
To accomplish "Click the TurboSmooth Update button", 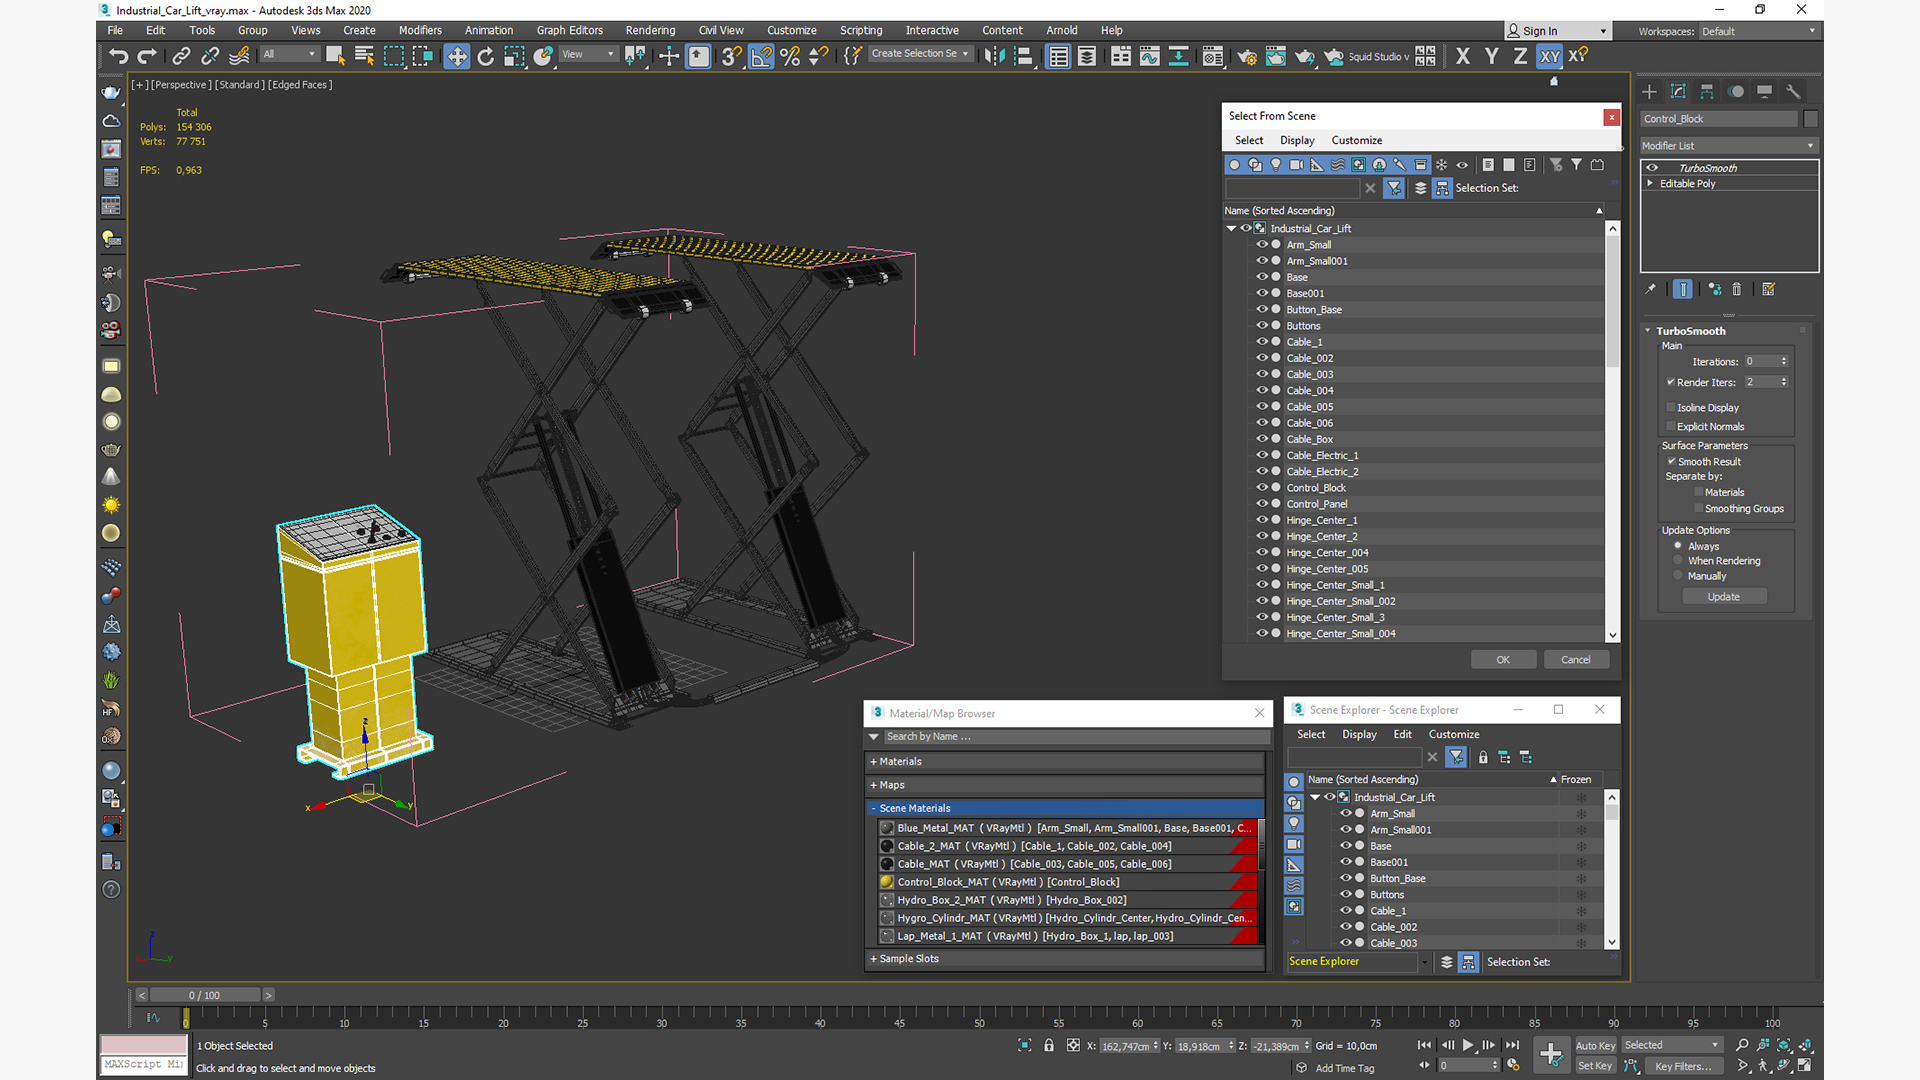I will coord(1724,596).
